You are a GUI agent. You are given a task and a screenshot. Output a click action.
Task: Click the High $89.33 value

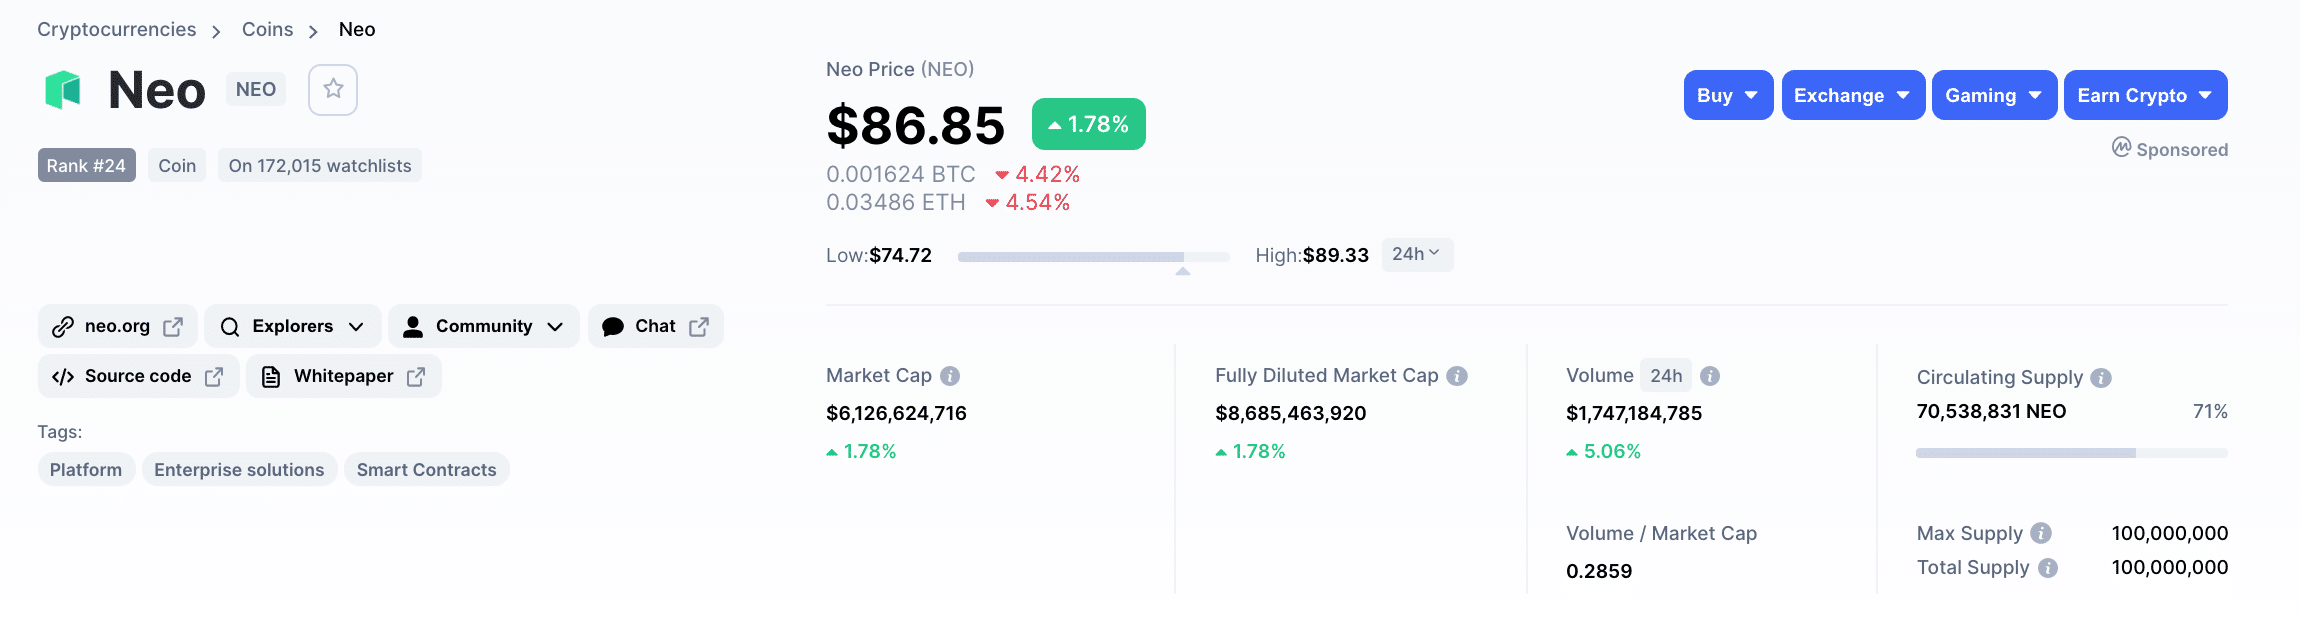click(1336, 255)
